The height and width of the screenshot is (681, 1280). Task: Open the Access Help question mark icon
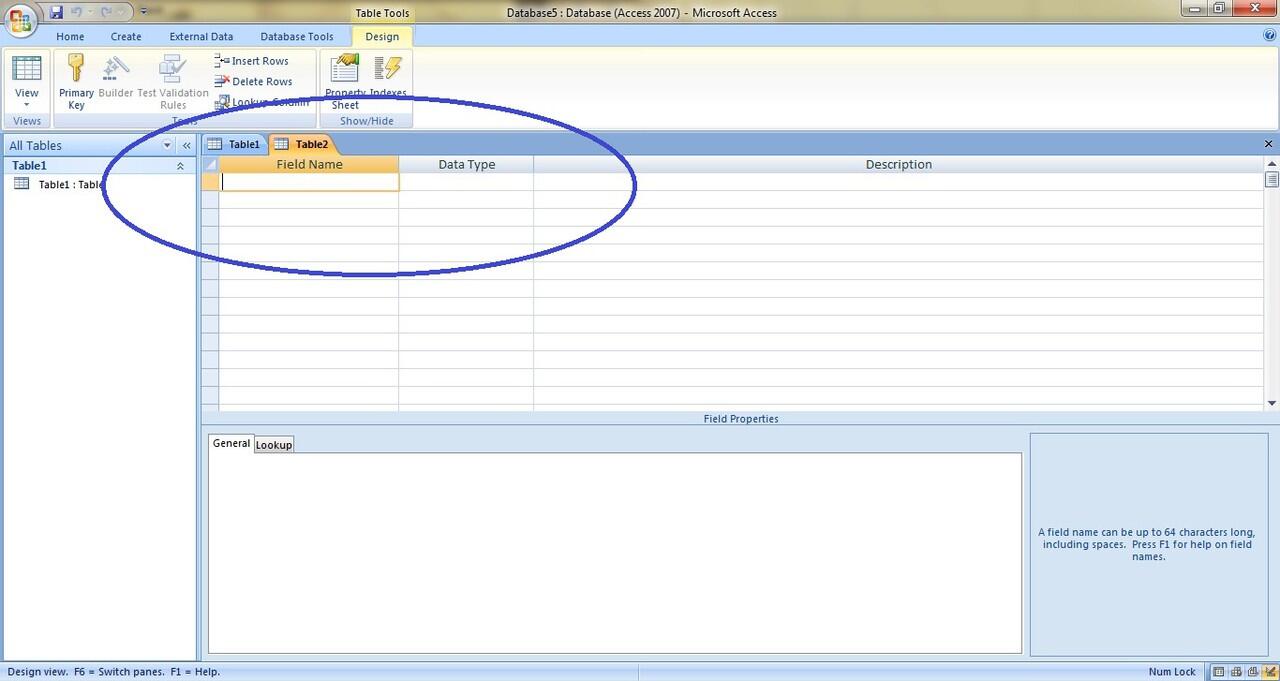coord(1269,35)
